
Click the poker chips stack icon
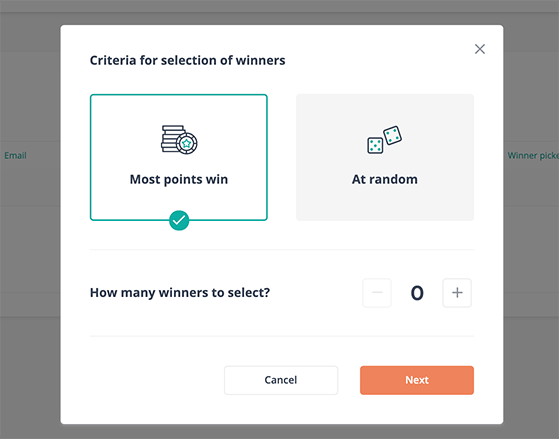click(x=179, y=140)
